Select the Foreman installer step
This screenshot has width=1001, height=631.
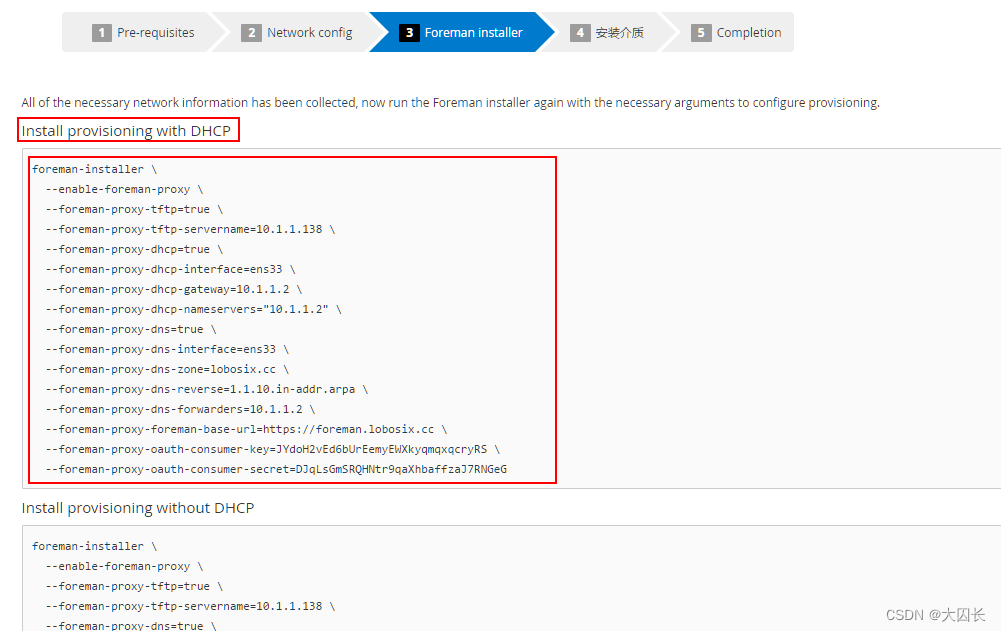pyautogui.click(x=461, y=33)
